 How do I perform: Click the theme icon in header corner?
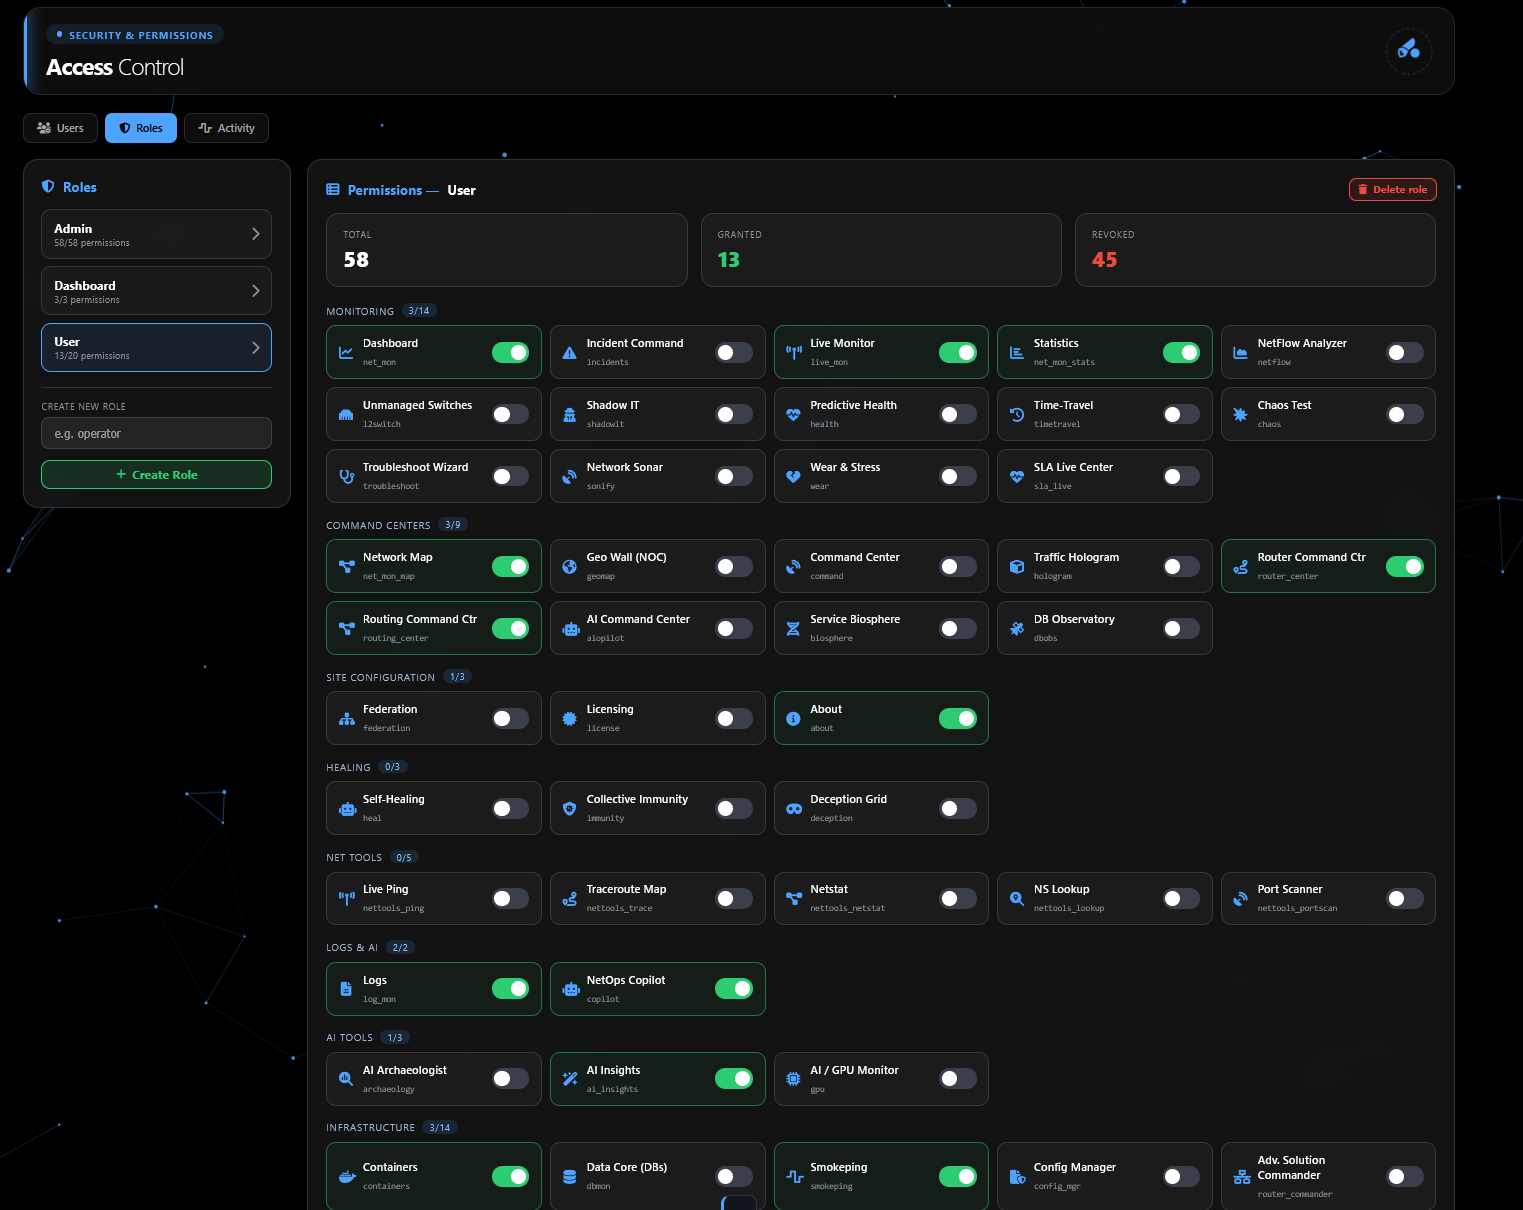(1408, 51)
